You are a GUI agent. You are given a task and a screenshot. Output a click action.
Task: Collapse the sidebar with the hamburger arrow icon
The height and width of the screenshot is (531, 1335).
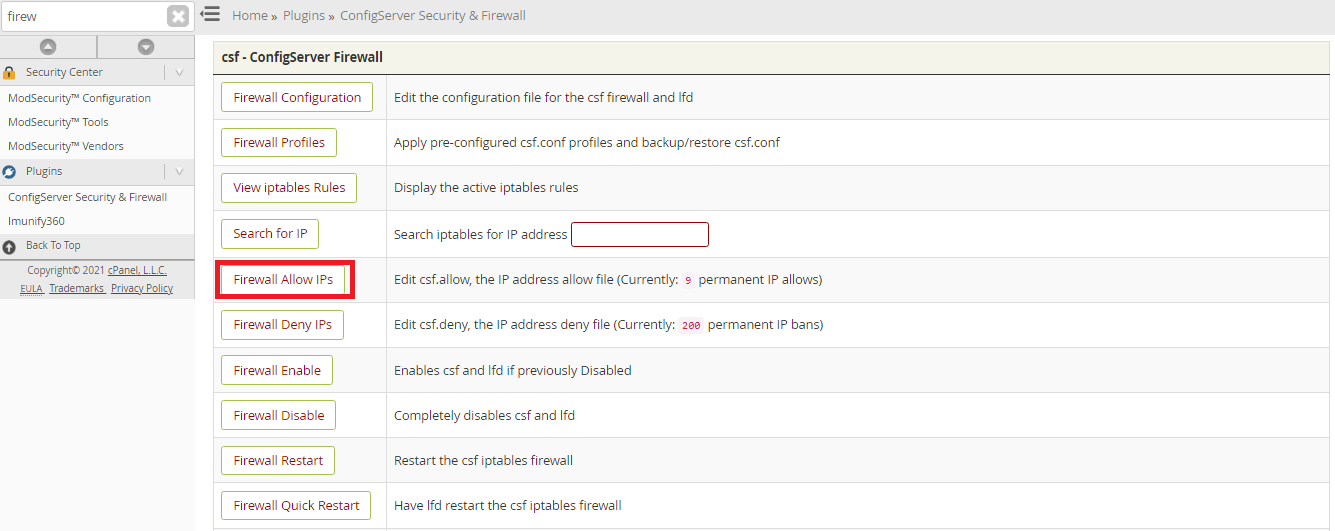coord(210,14)
